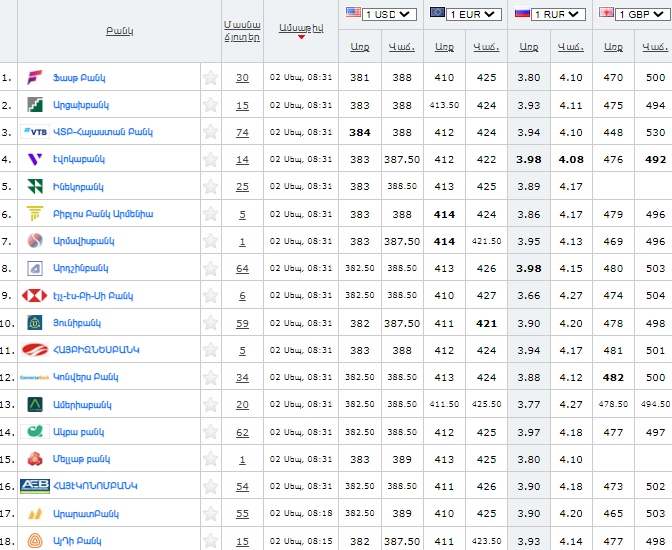This screenshot has width=672, height=550.
Task: Open VTB's 74 branches link
Action: 242,132
